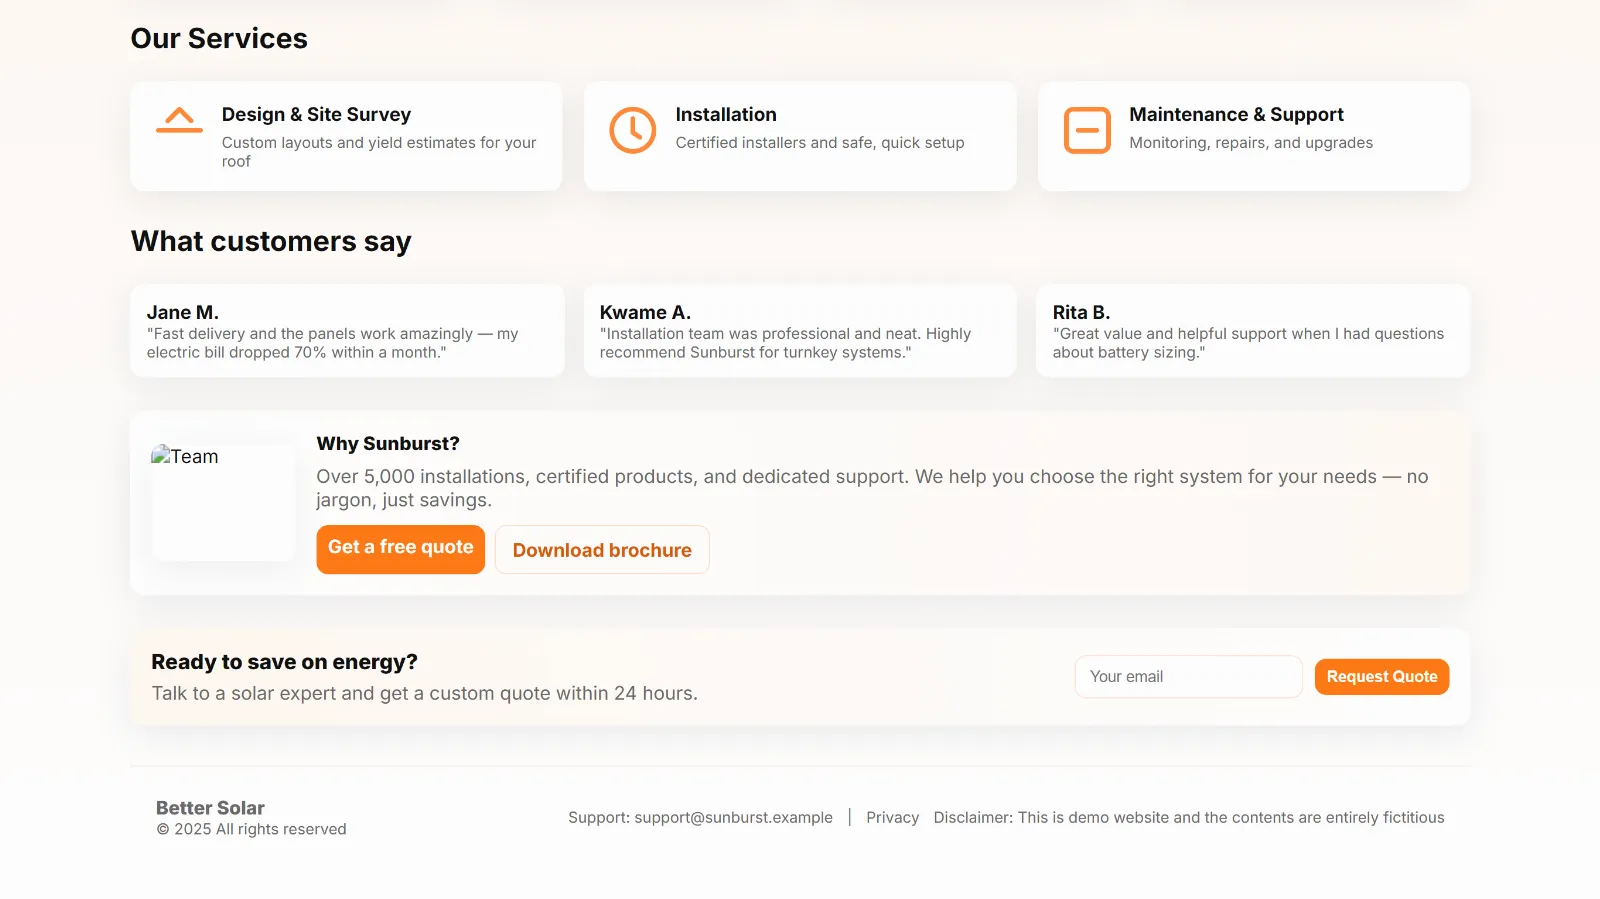Focus the Your email input field

click(1188, 677)
